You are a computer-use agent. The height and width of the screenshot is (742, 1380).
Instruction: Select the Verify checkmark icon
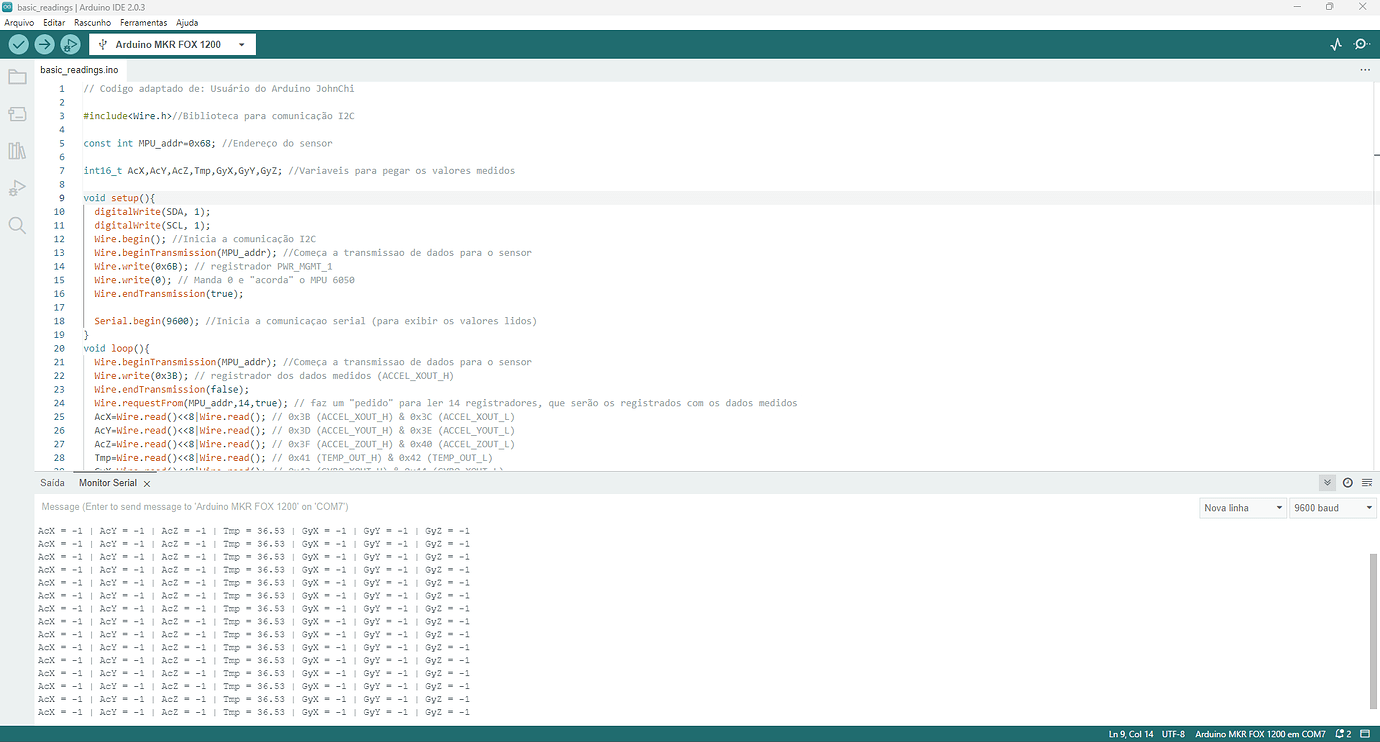[17, 44]
